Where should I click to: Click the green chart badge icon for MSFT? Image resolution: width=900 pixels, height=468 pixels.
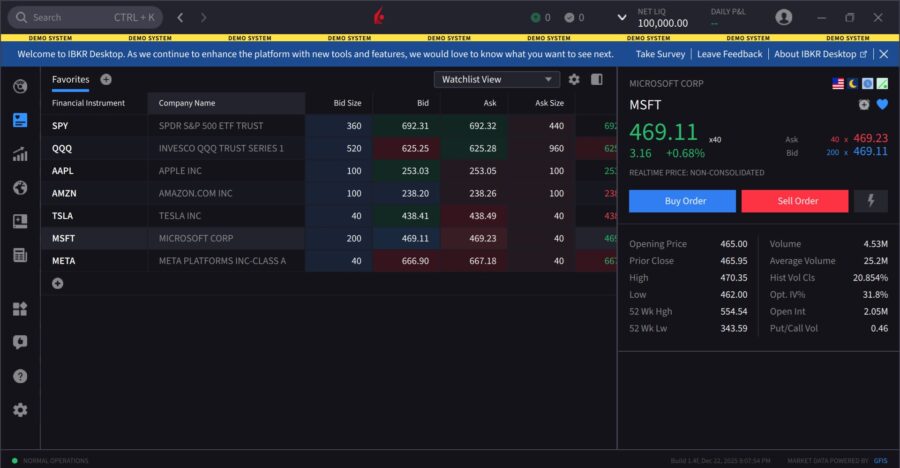[x=882, y=84]
